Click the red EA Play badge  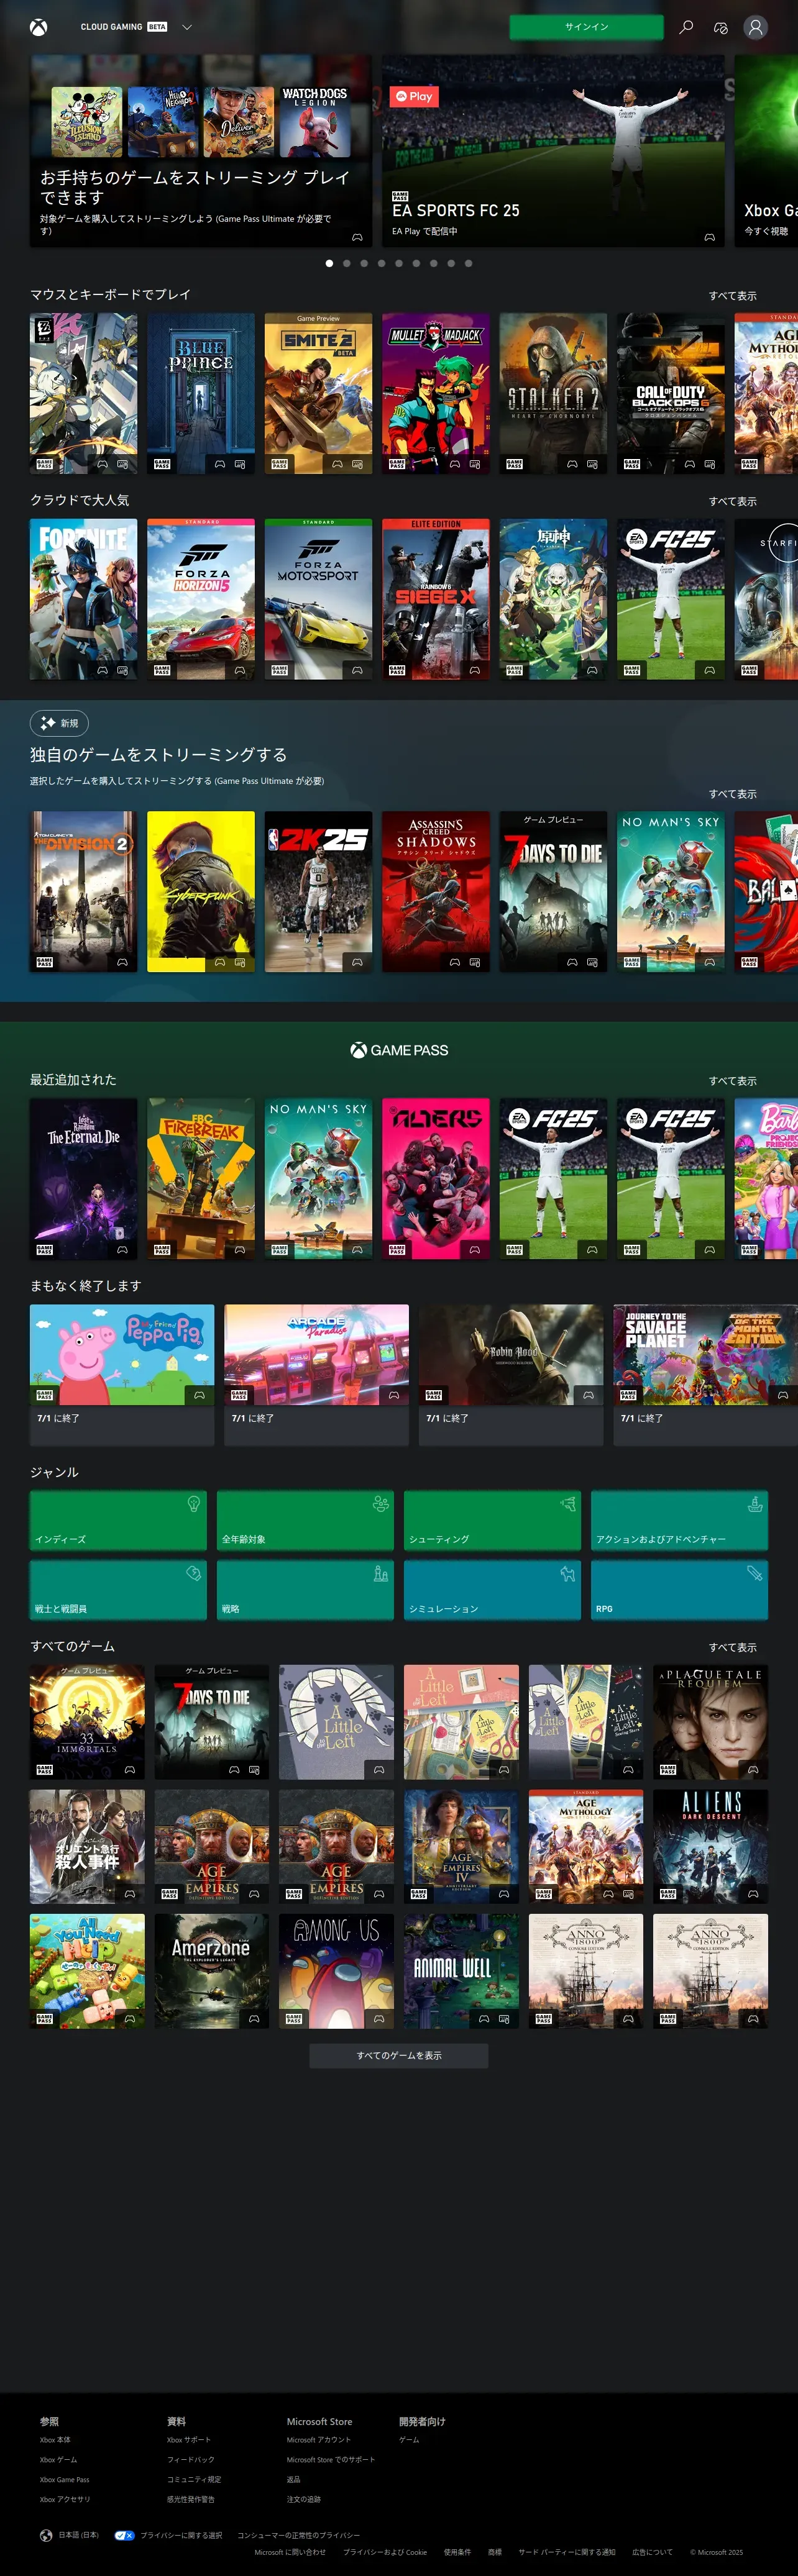point(414,96)
